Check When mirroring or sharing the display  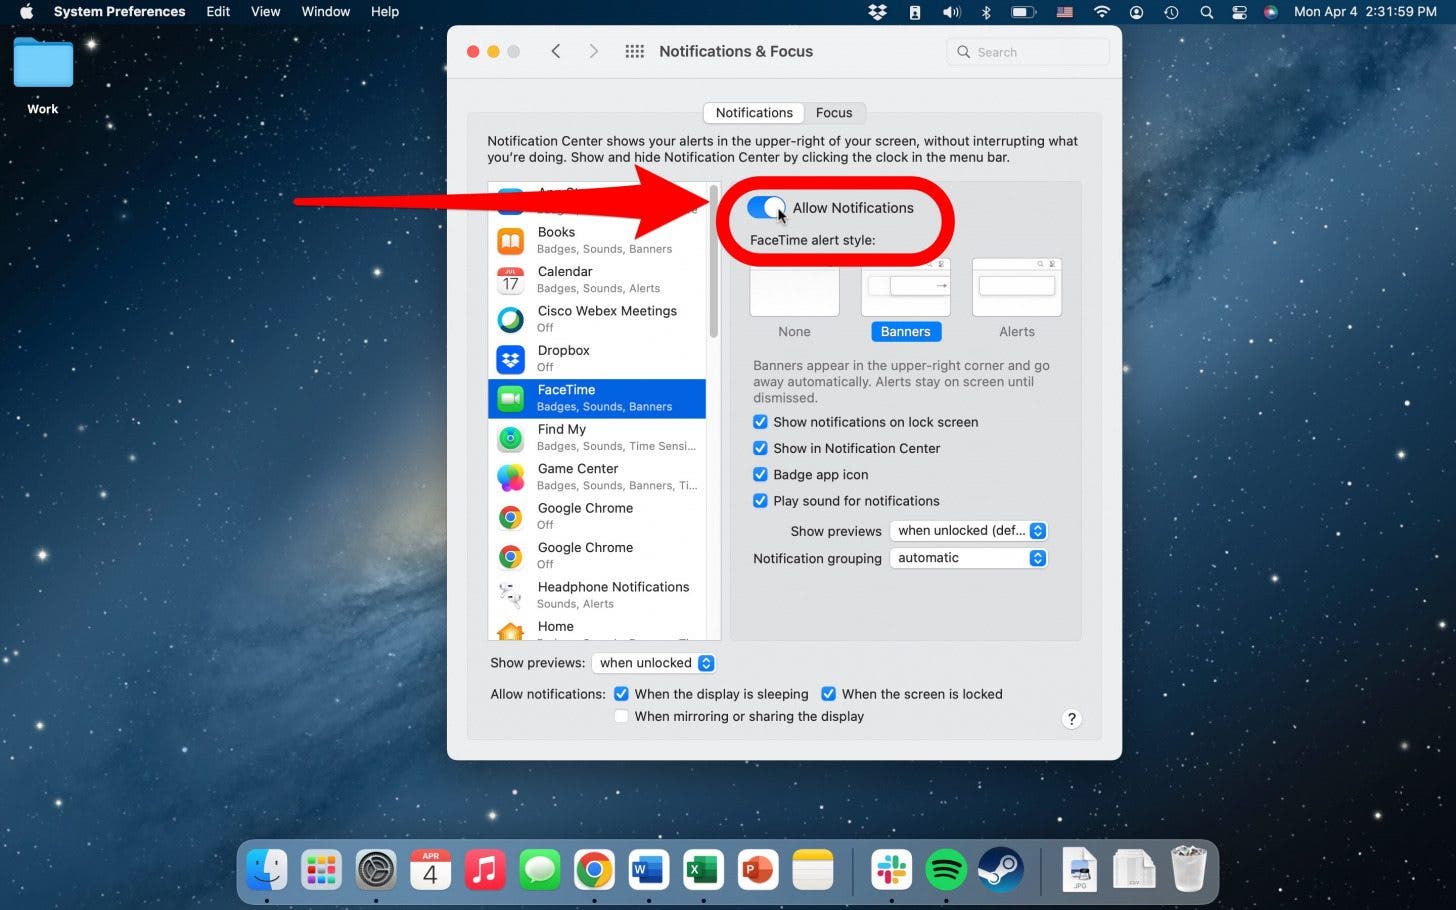tap(621, 716)
